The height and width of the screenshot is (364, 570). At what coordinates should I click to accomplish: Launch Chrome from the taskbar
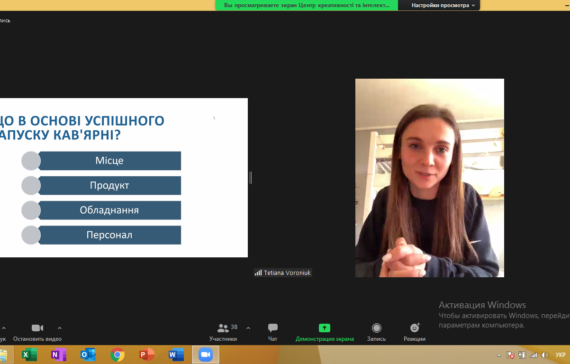point(117,355)
